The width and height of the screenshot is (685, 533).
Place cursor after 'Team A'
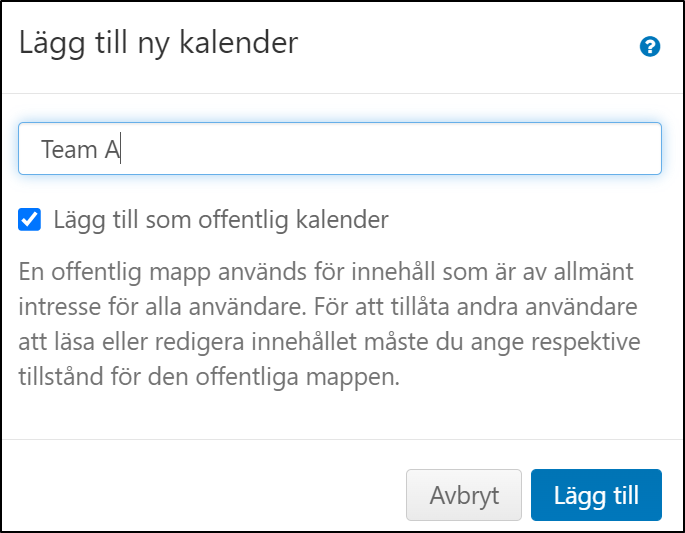(122, 150)
